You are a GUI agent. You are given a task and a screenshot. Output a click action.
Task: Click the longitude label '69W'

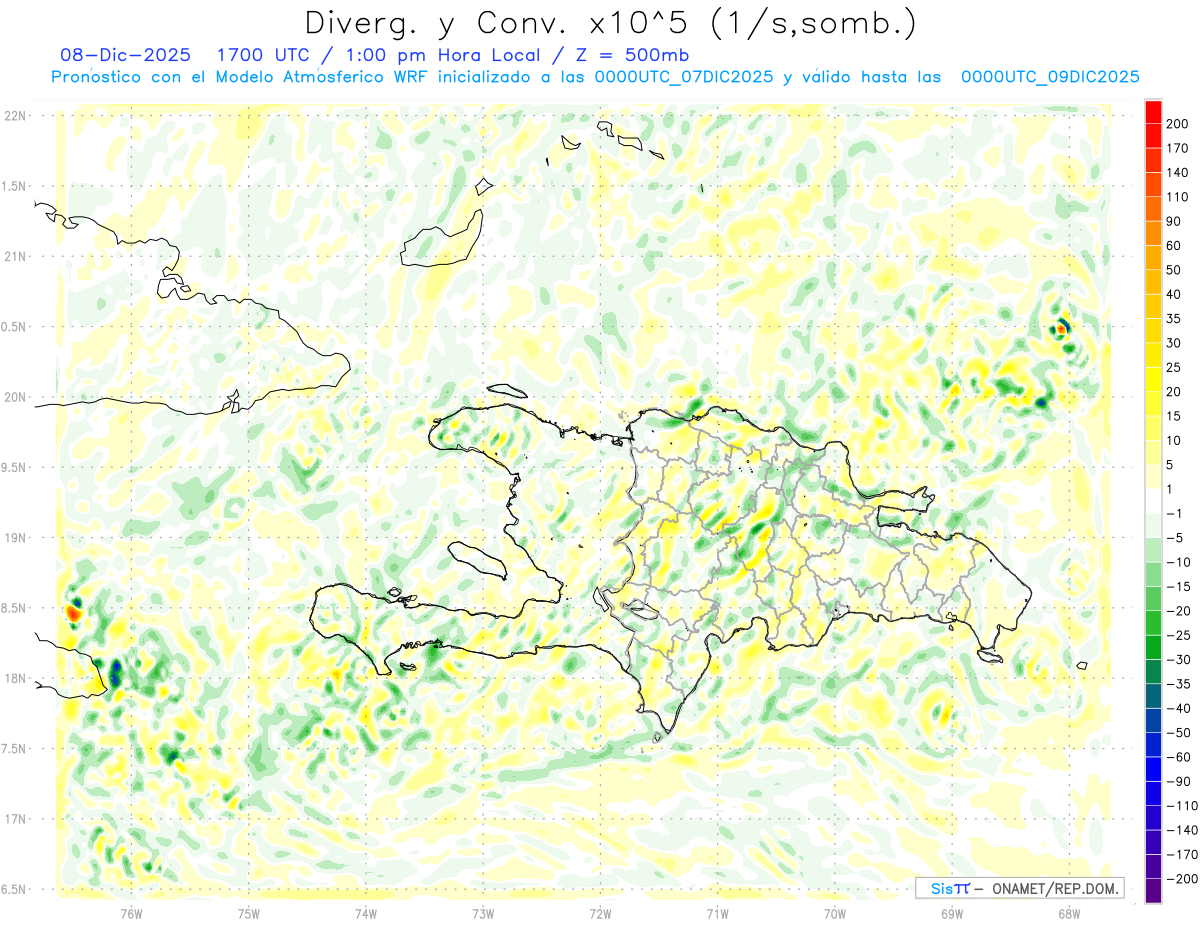pyautogui.click(x=952, y=912)
